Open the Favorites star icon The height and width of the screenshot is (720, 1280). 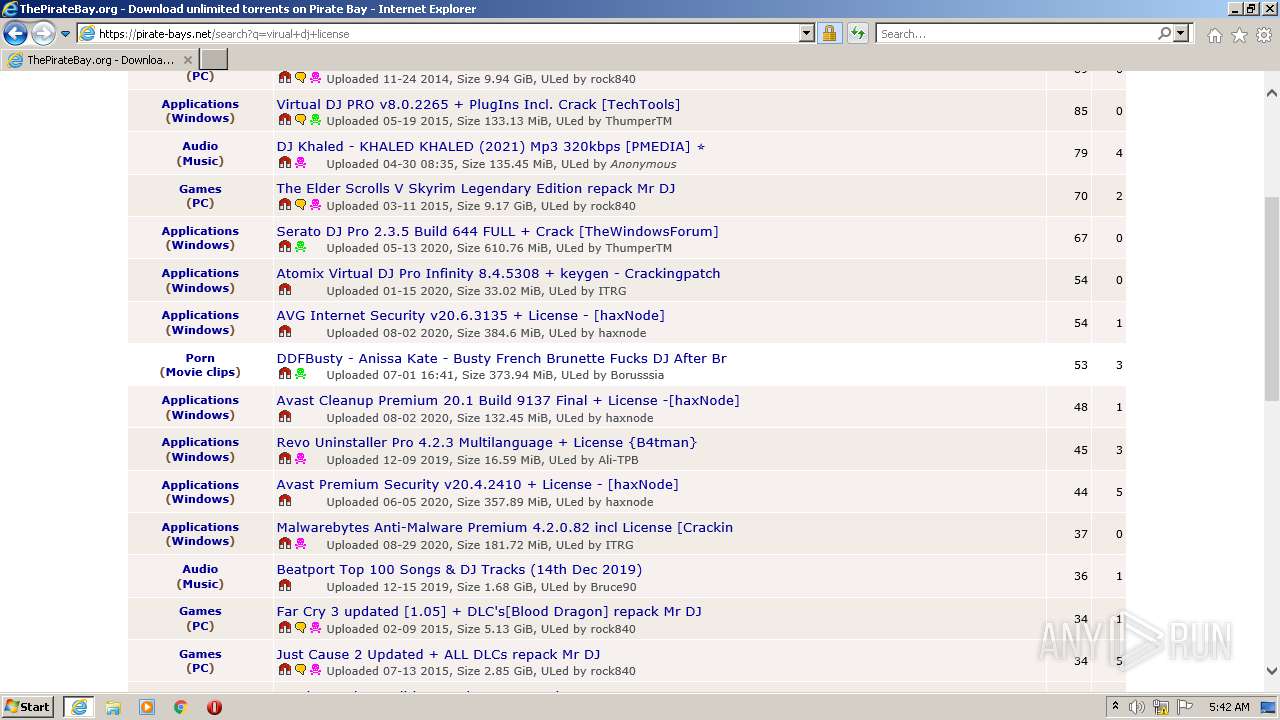click(1239, 35)
